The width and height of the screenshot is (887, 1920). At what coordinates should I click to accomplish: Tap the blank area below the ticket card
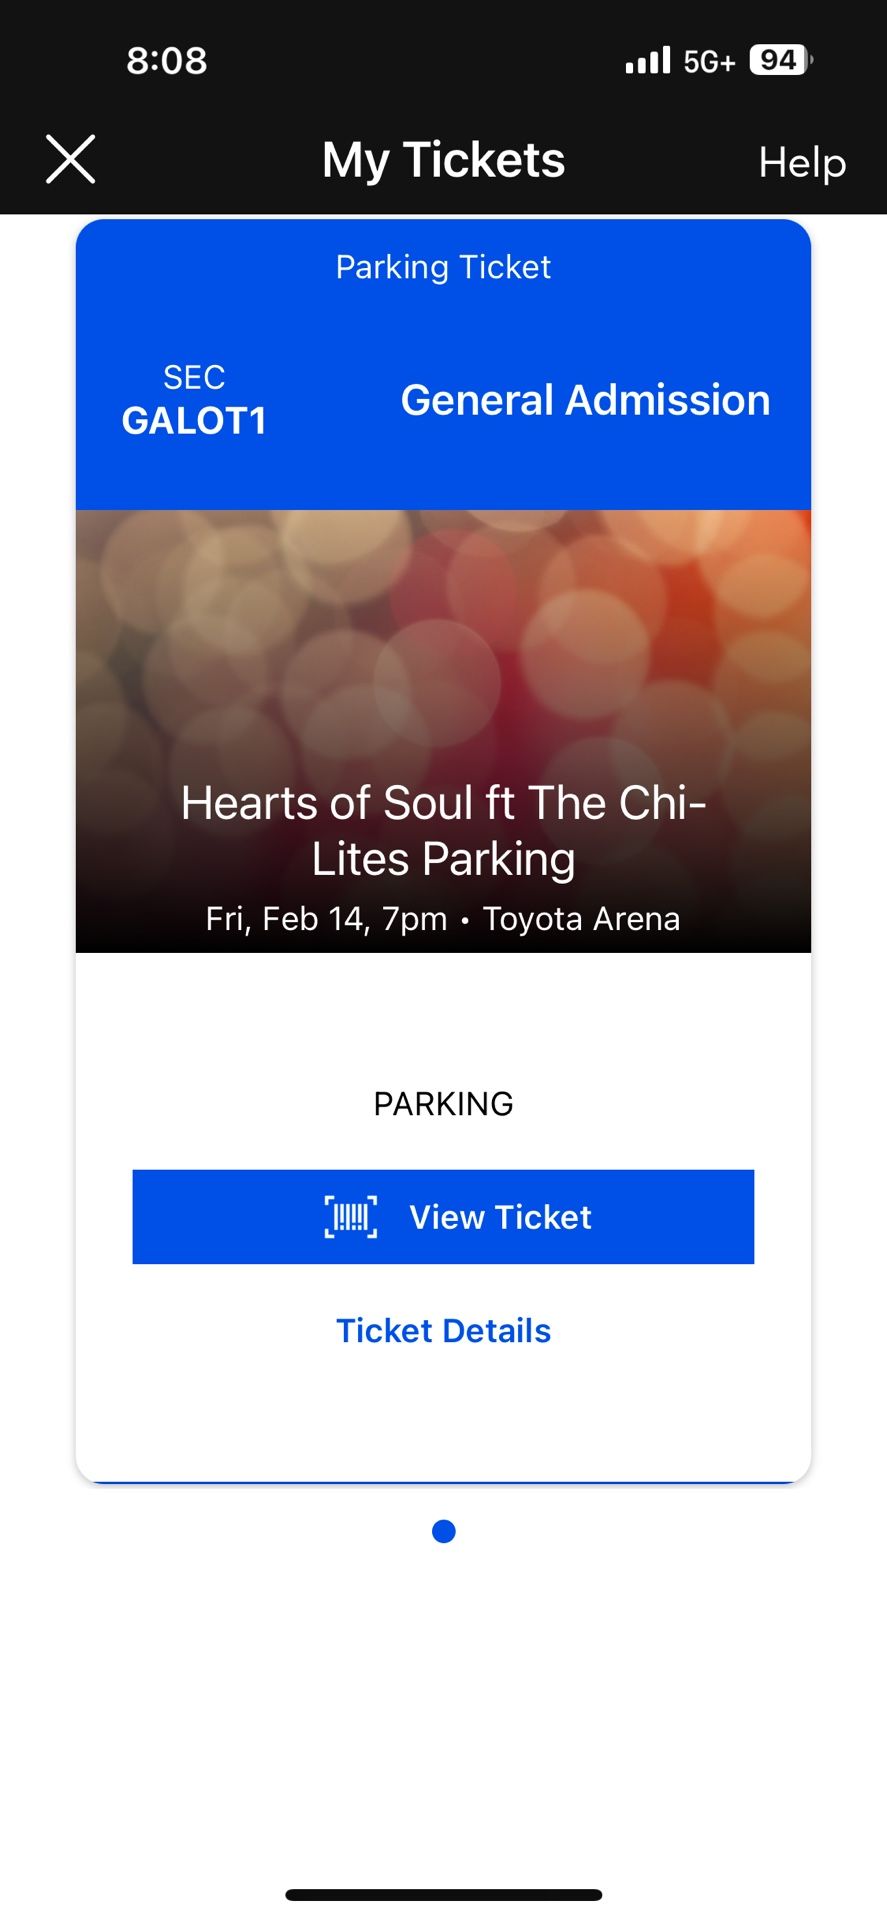tap(443, 1700)
